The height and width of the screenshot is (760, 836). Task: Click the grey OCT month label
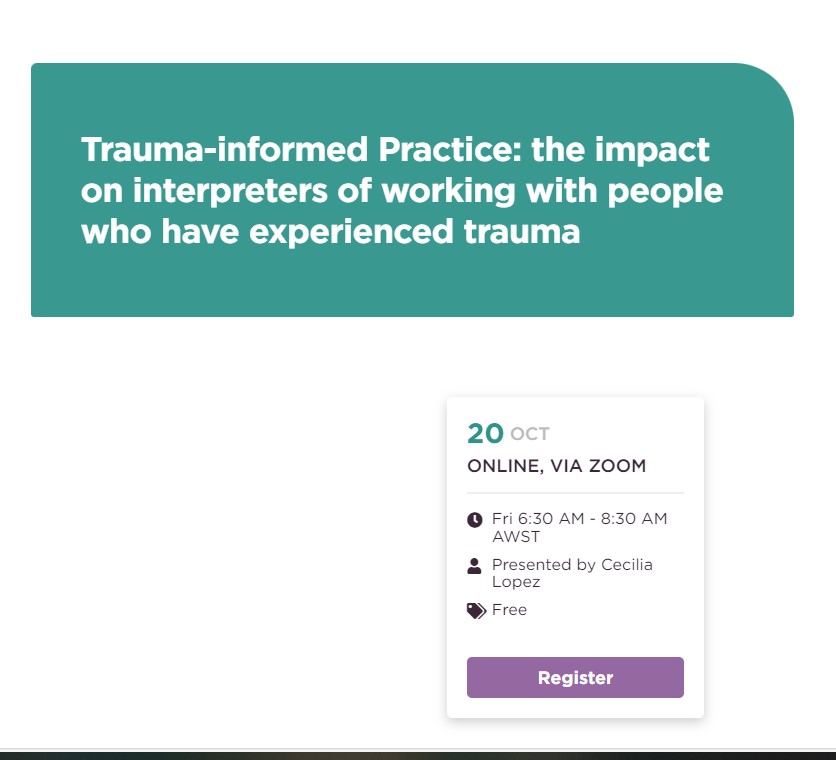(x=529, y=434)
